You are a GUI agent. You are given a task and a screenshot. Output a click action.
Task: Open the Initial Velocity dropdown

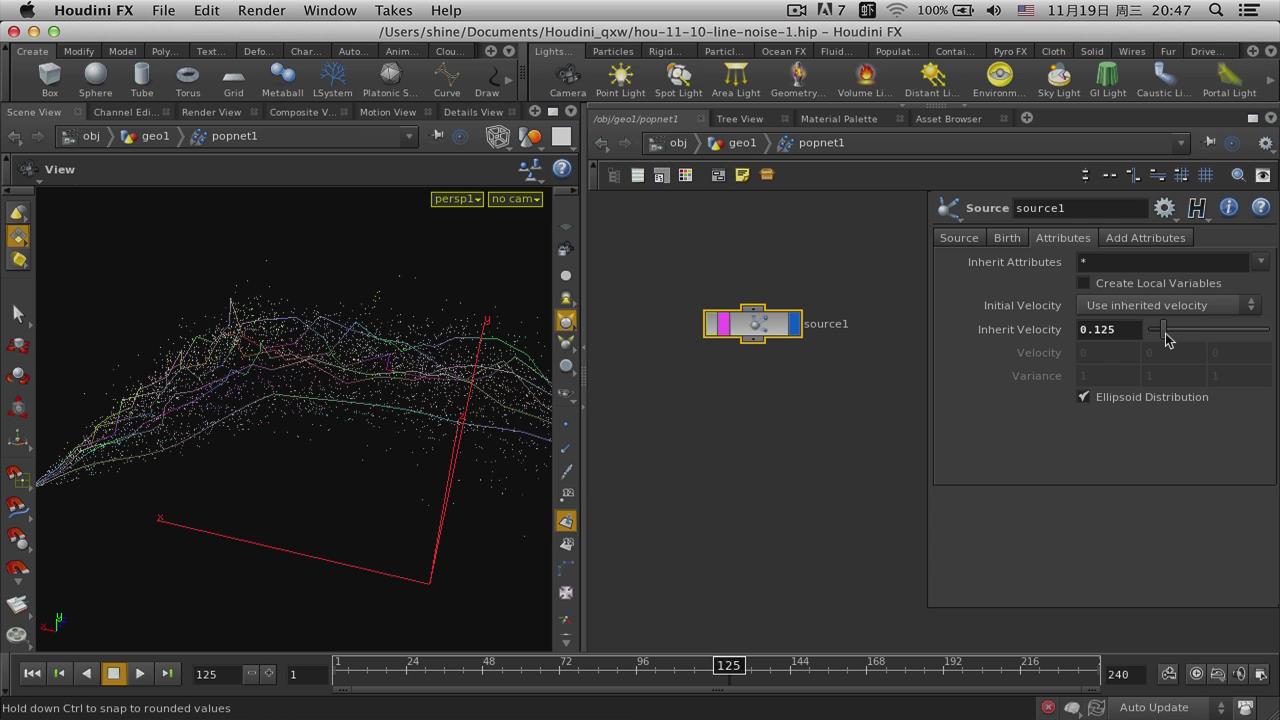click(x=1167, y=305)
